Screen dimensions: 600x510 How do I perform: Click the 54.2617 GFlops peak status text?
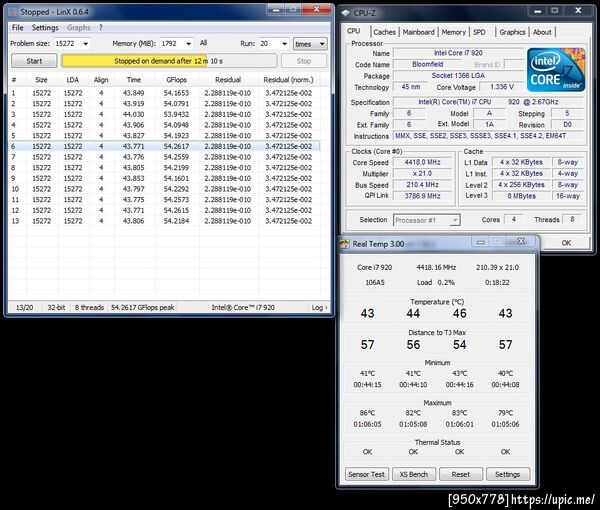(142, 307)
